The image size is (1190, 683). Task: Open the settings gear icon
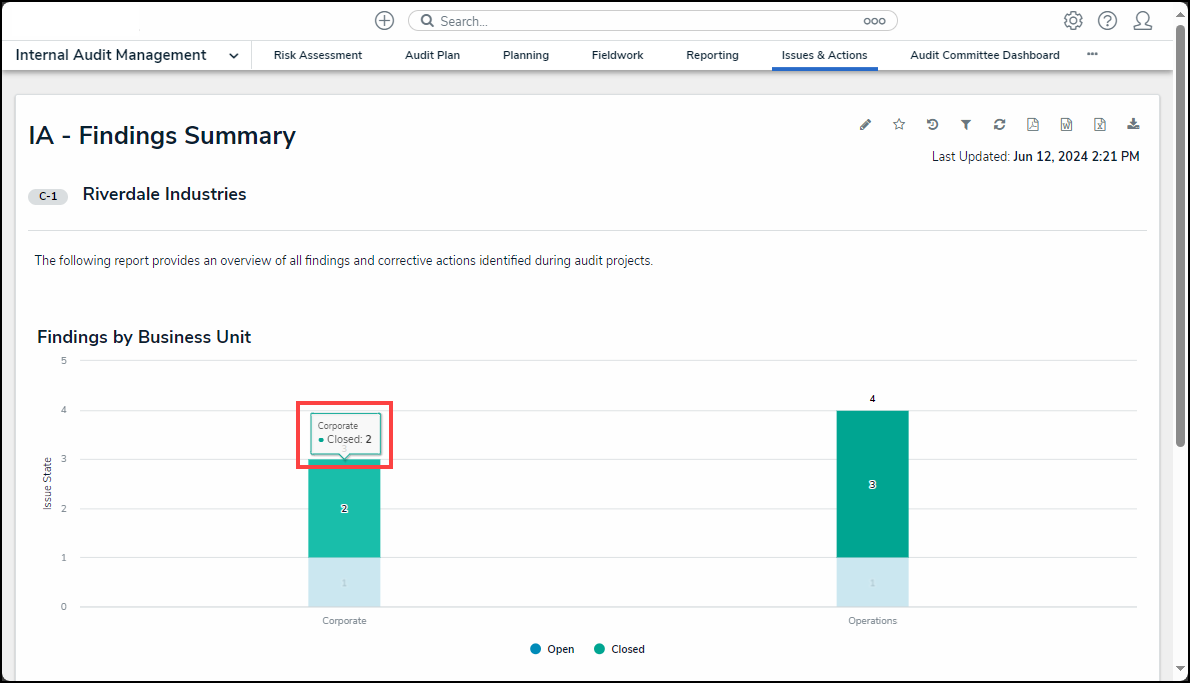1073,21
